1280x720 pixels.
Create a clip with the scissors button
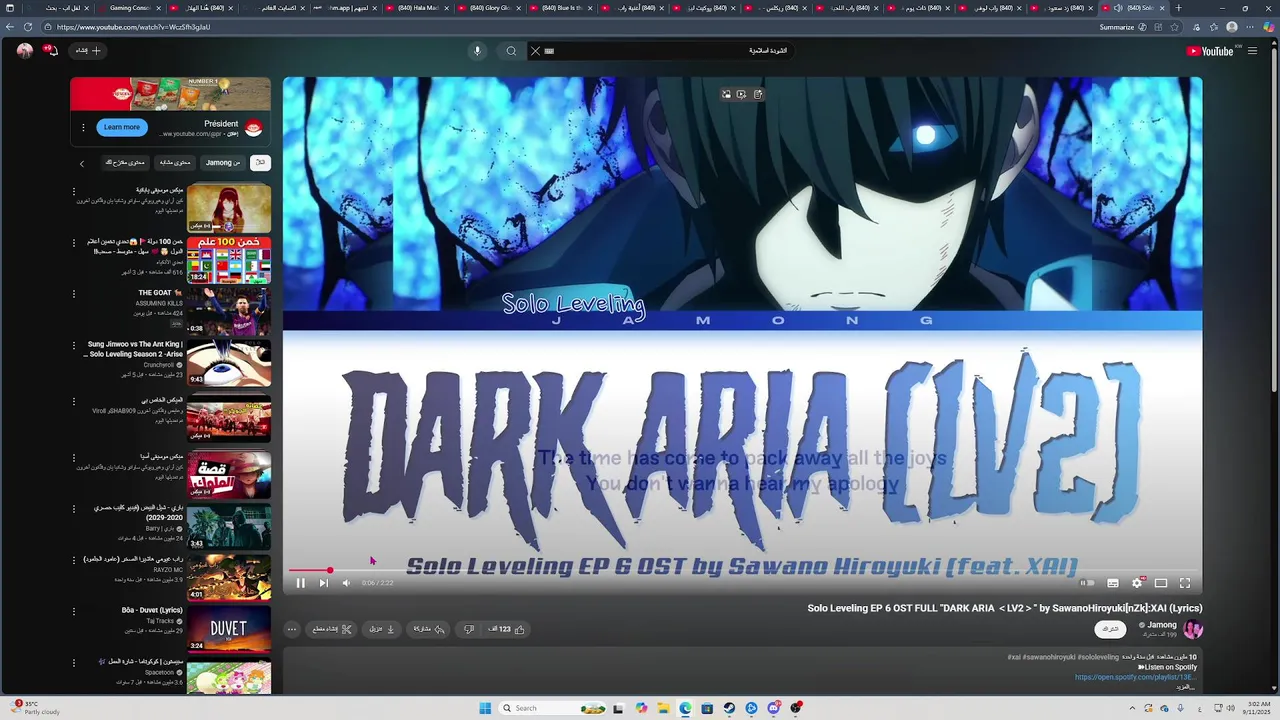coord(333,629)
